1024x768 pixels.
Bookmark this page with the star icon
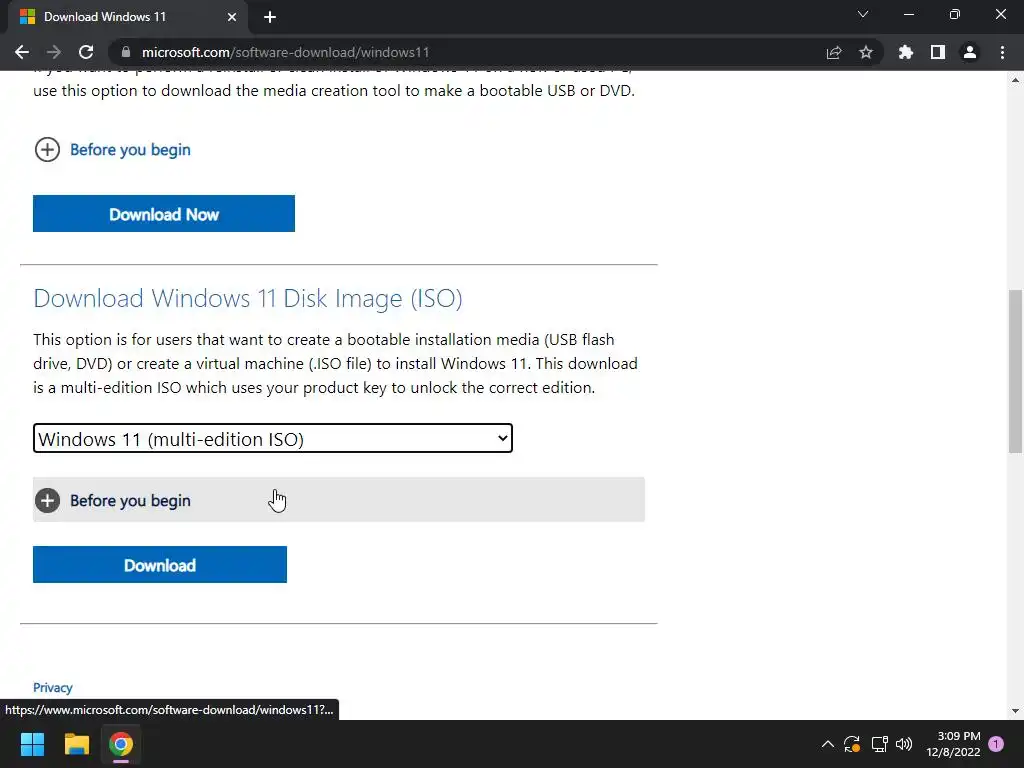pyautogui.click(x=866, y=52)
